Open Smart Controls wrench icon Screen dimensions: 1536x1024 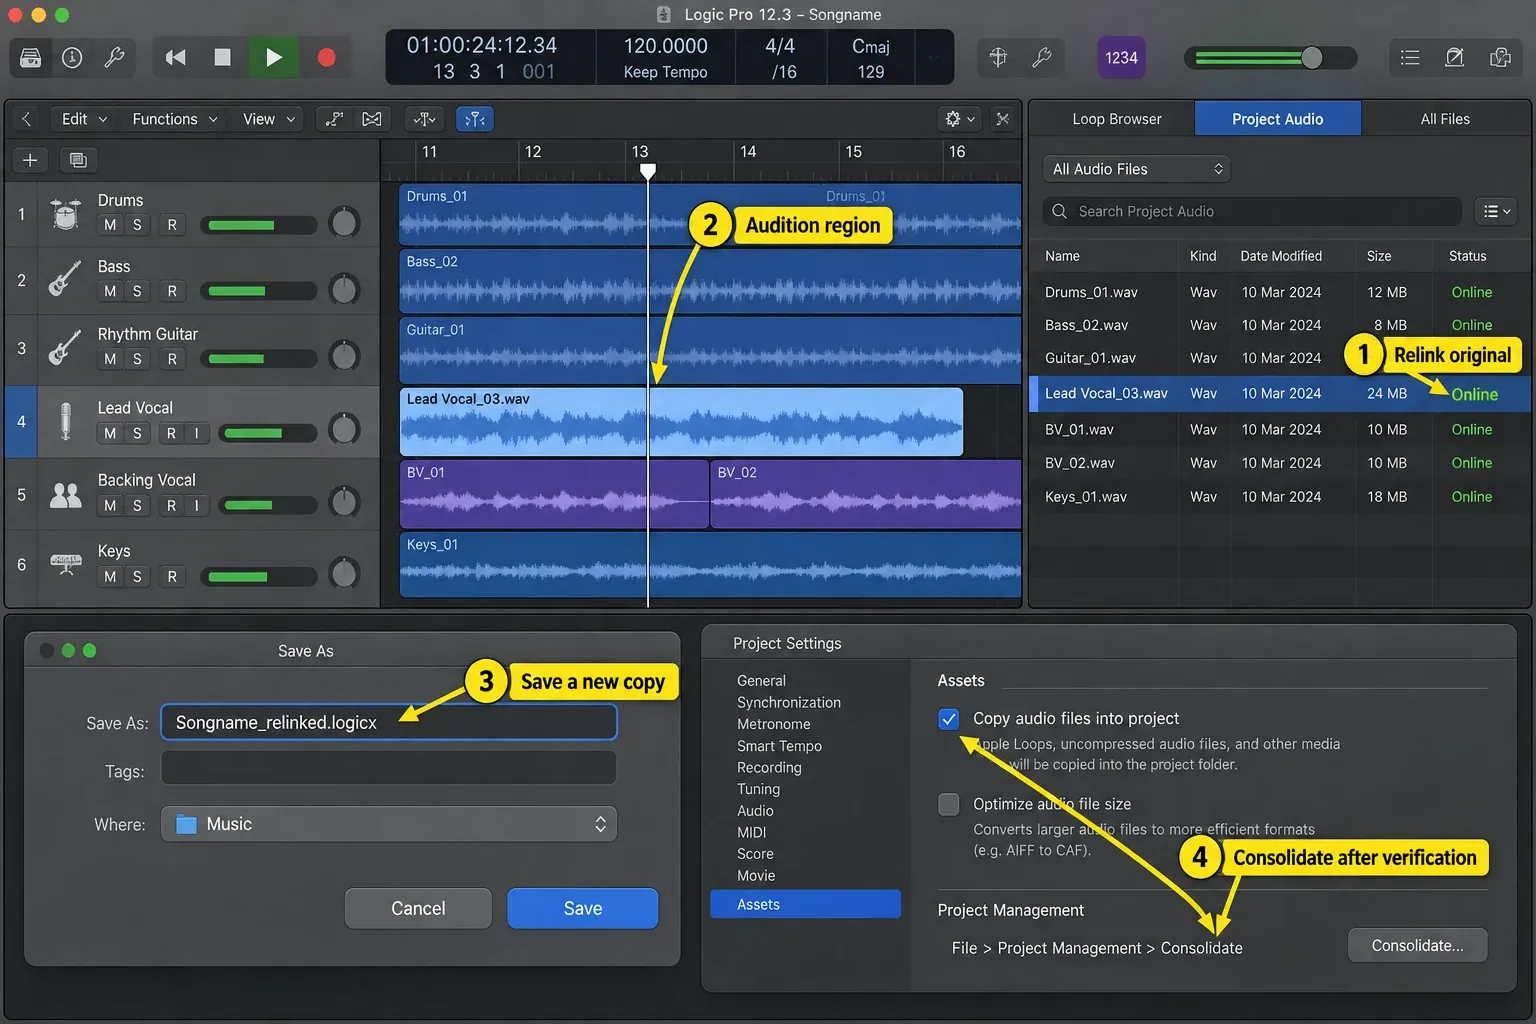(114, 58)
